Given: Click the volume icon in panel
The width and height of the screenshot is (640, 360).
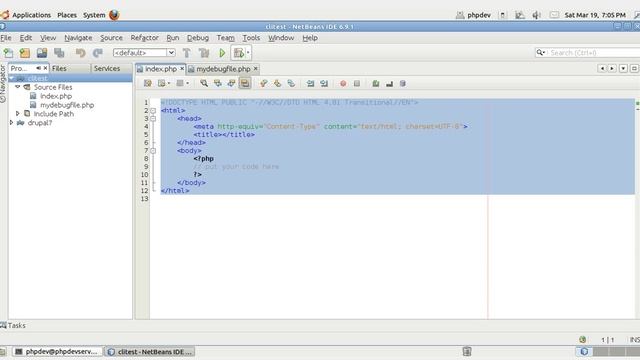Looking at the screenshot, I should 536,15.
